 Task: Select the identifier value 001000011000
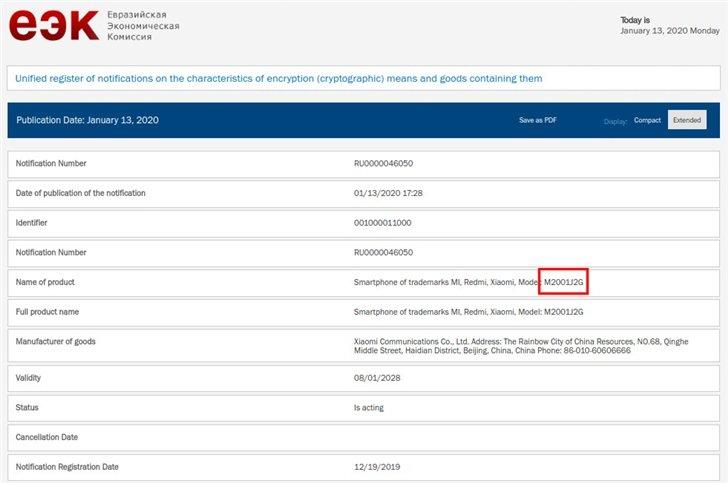pyautogui.click(x=383, y=223)
